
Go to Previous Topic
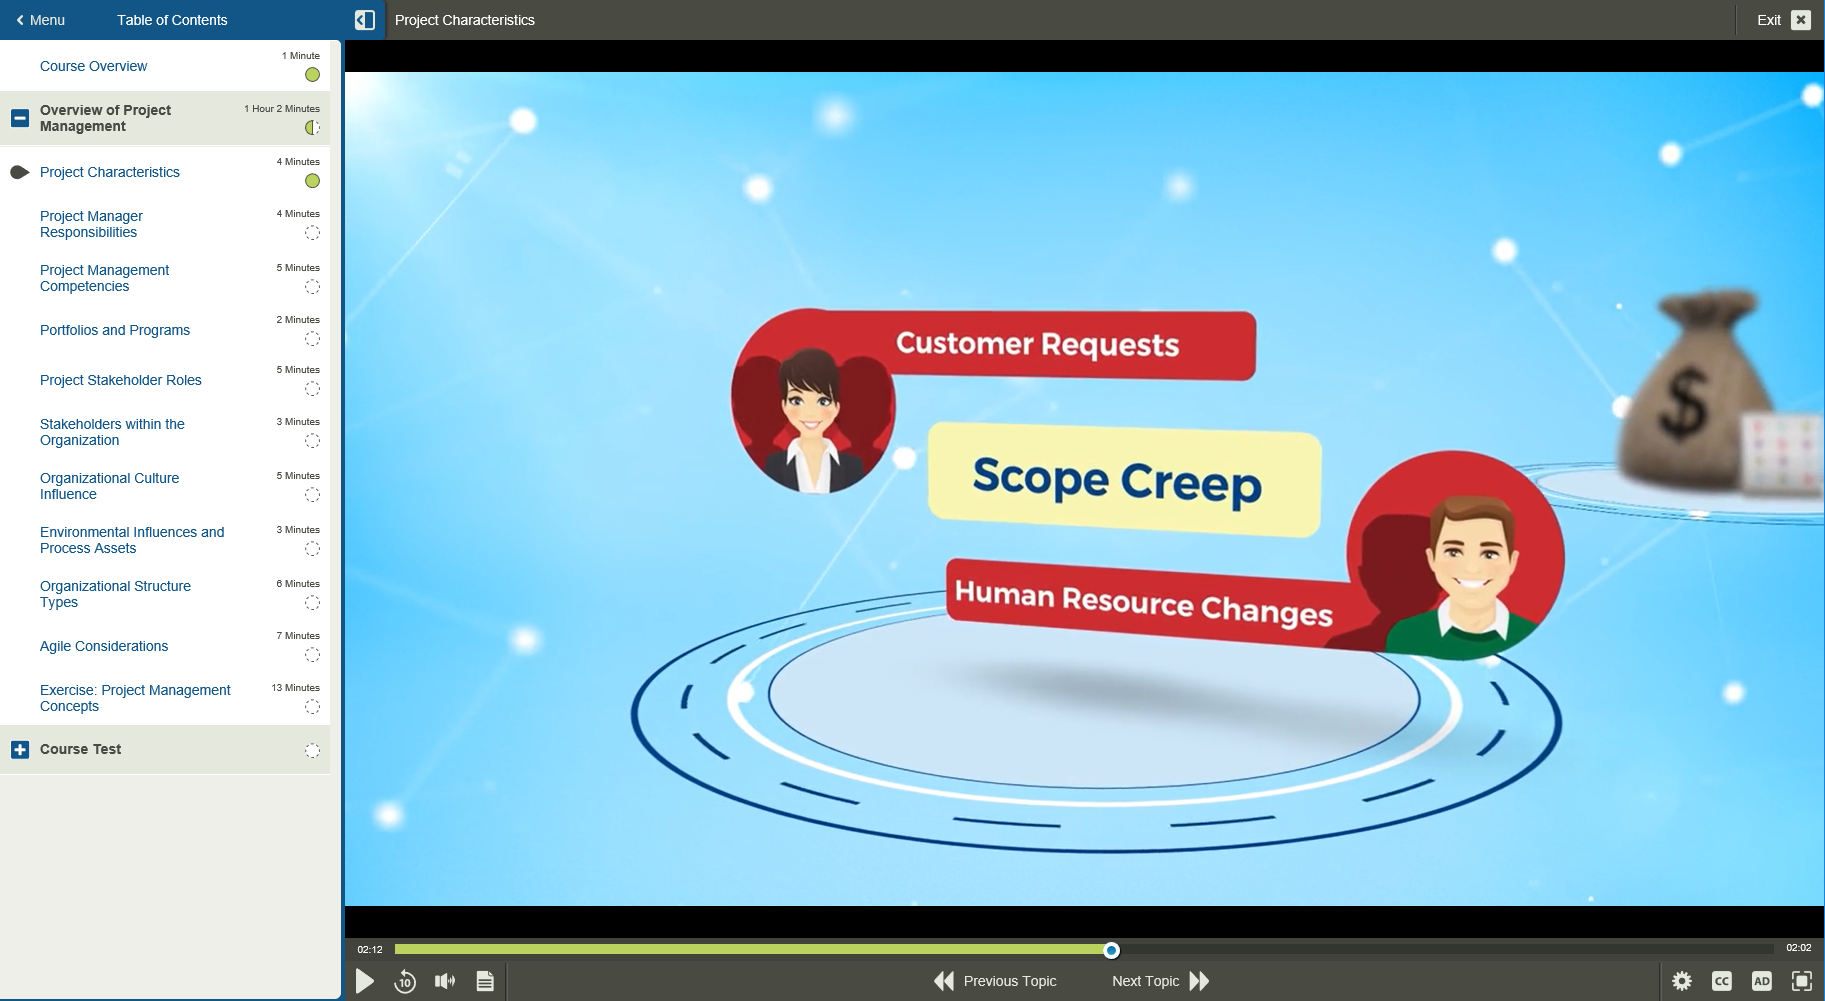pos(996,981)
